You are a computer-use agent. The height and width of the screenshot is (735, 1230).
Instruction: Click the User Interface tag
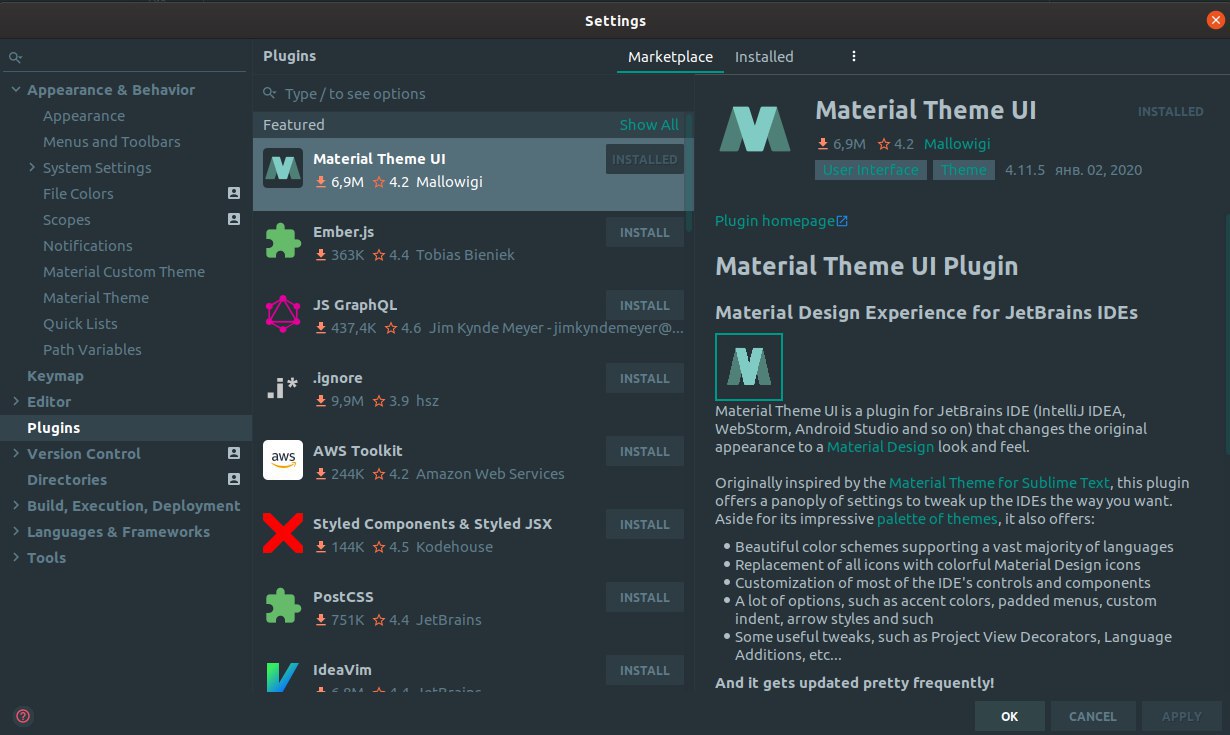870,170
